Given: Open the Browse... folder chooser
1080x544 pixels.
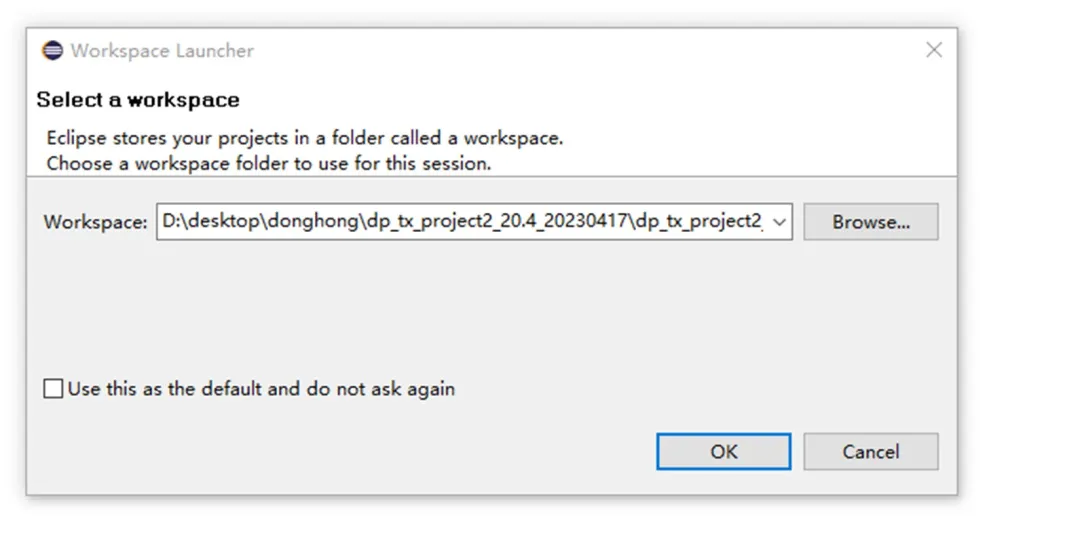Looking at the screenshot, I should click(870, 222).
